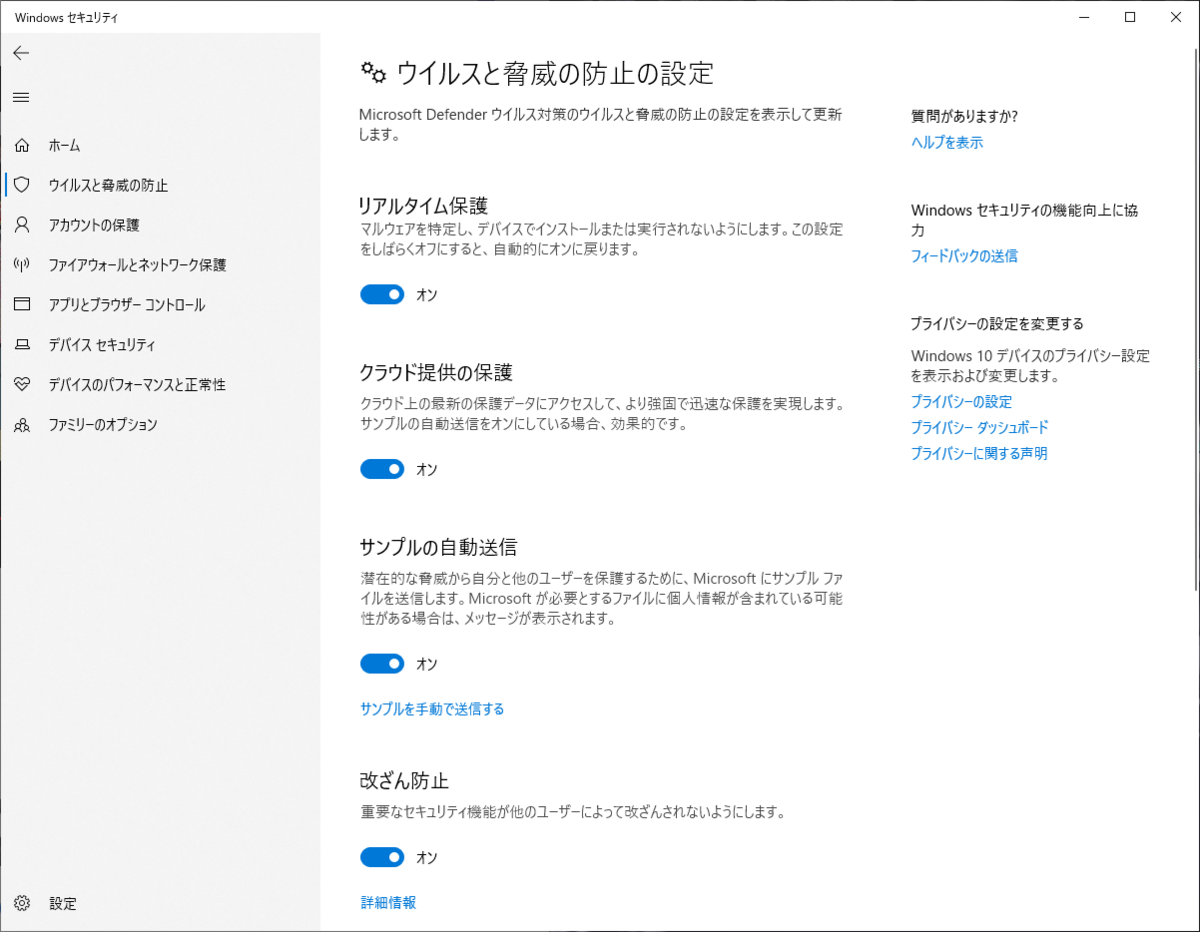The height and width of the screenshot is (932, 1200).
Task: Click the vertical scrollbar on the right
Action: click(1195, 320)
